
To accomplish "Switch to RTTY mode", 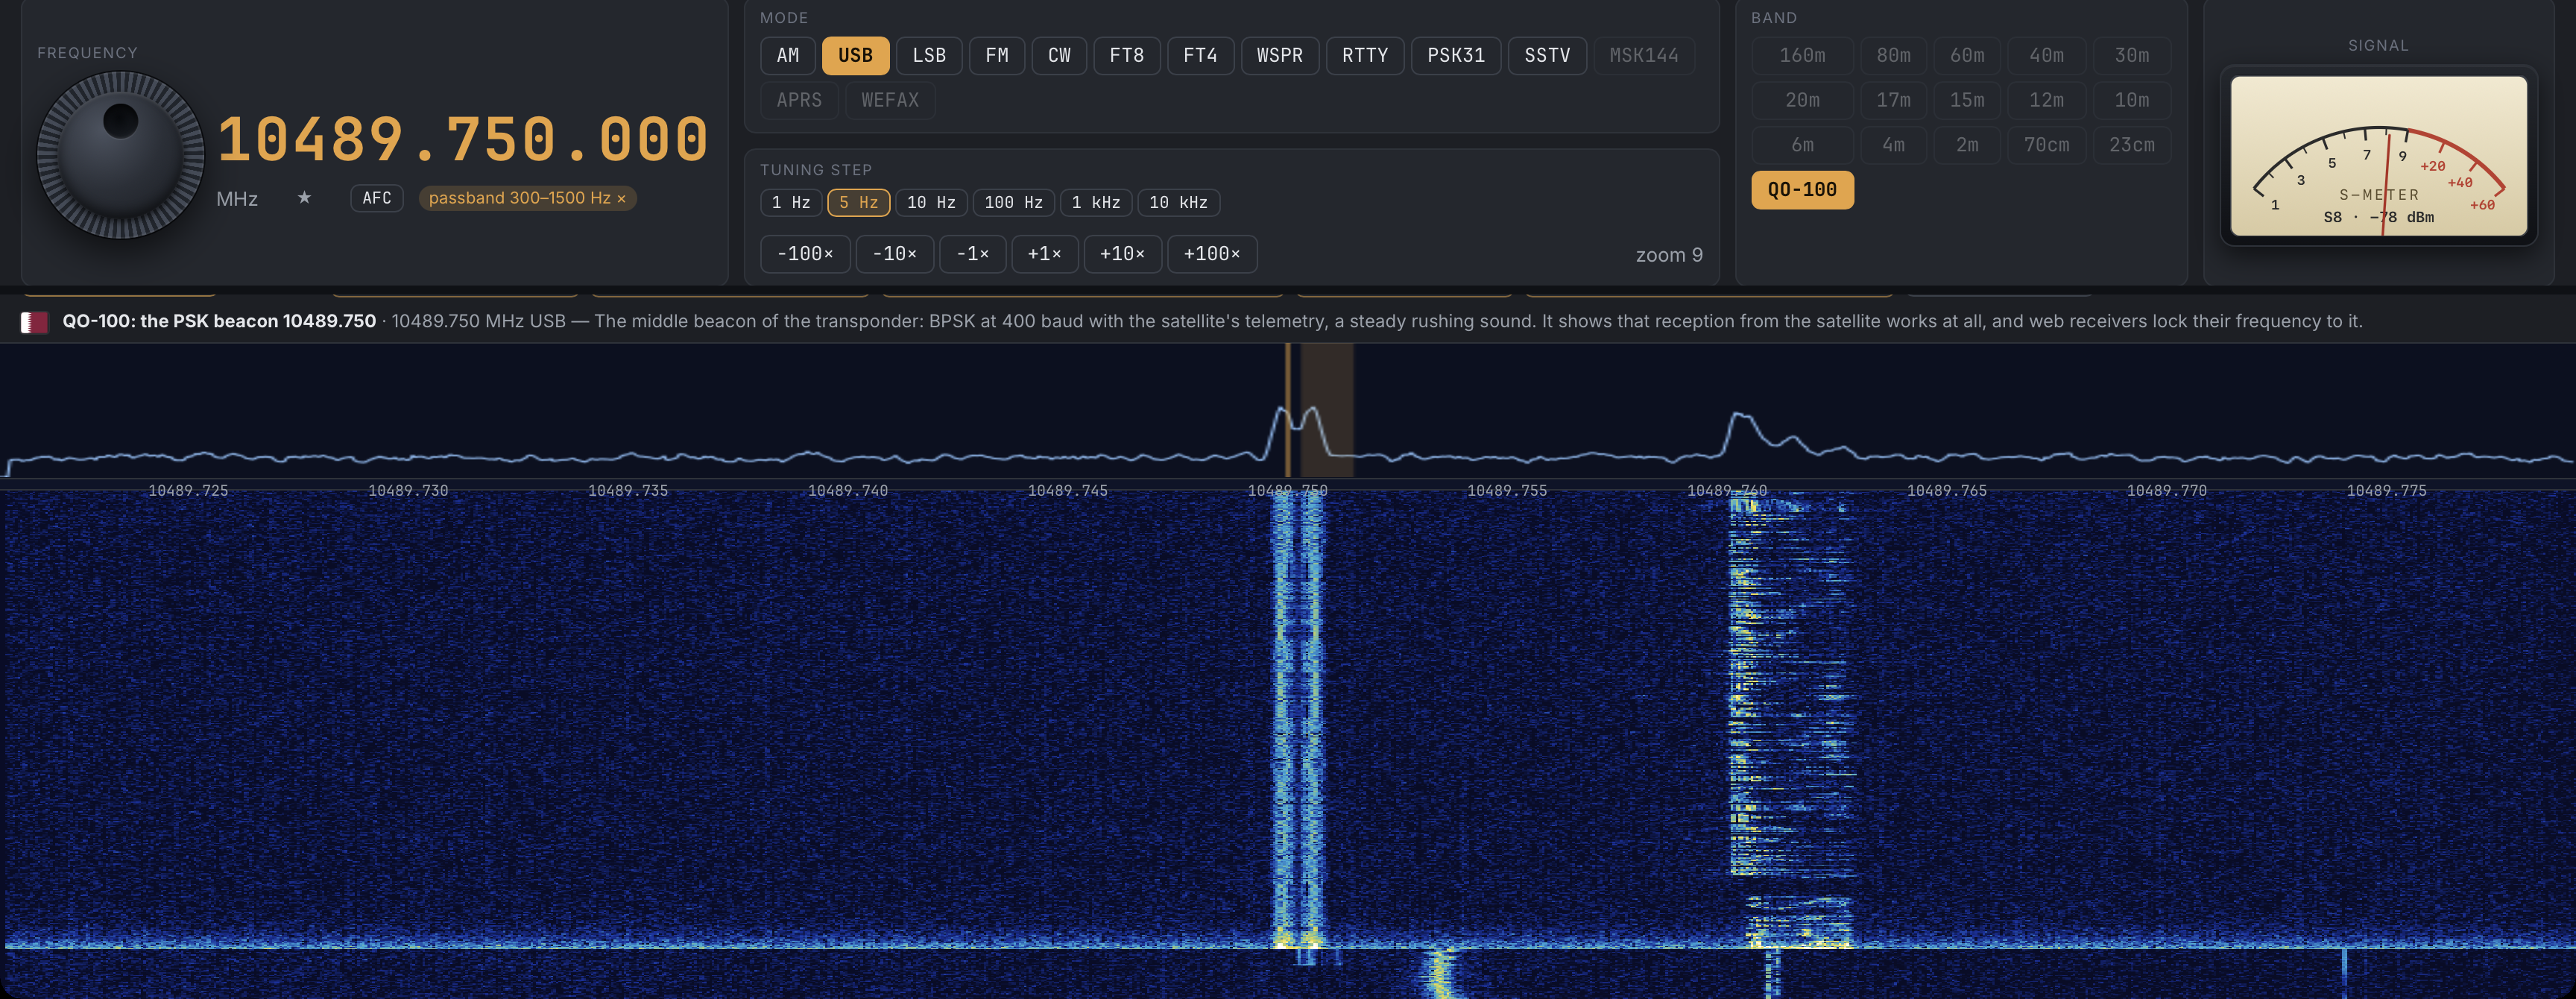I will coord(1365,56).
